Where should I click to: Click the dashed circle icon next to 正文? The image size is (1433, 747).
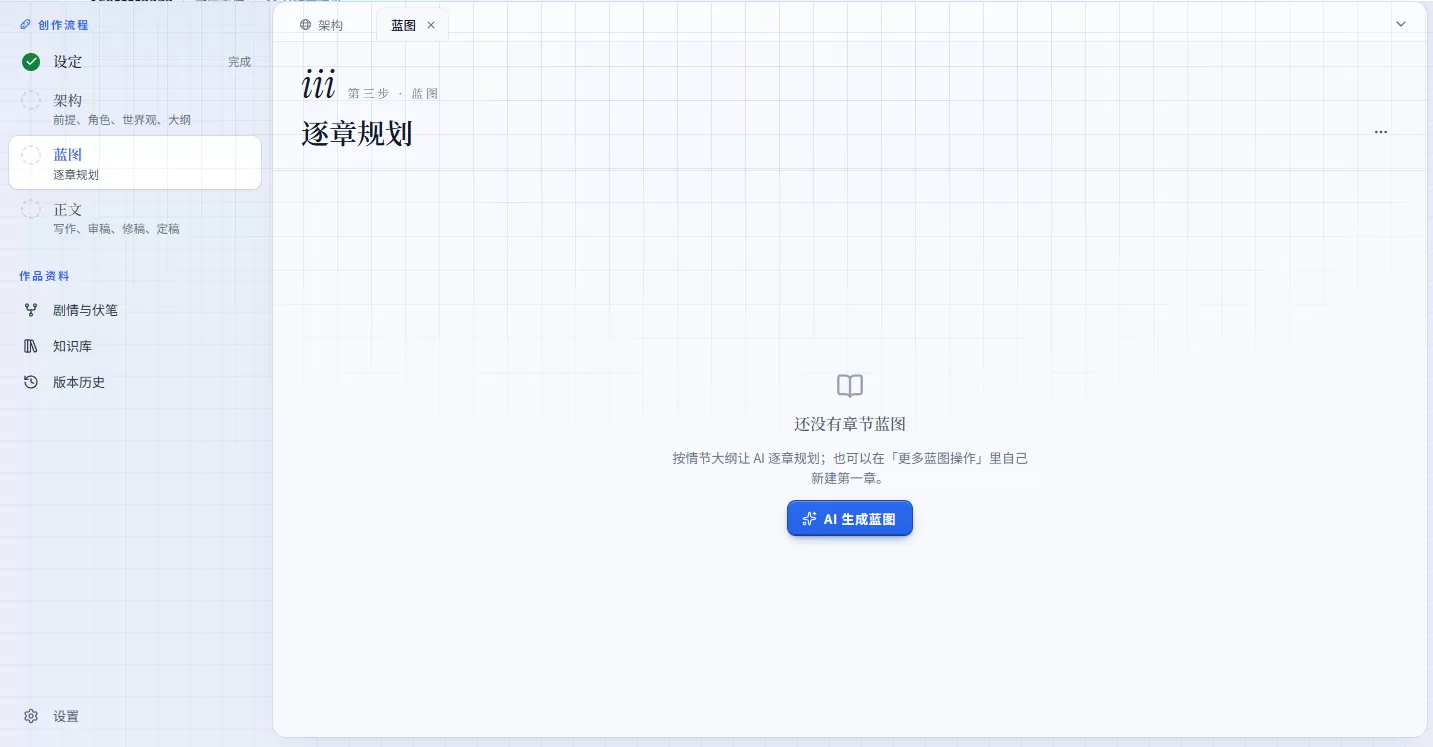click(x=31, y=210)
